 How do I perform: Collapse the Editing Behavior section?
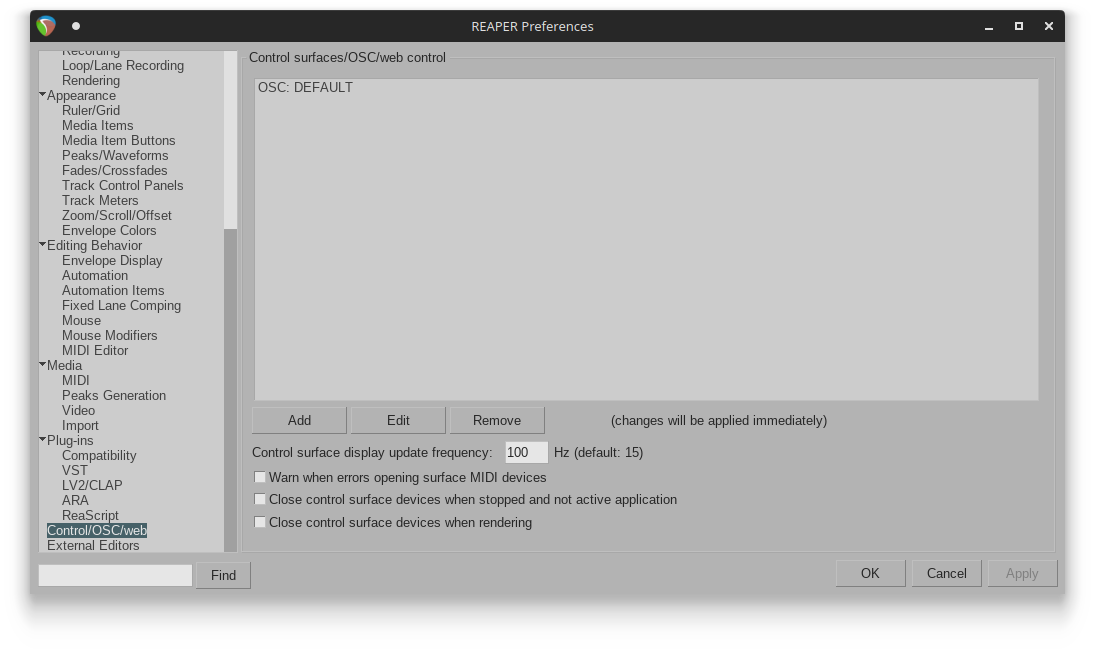point(42,245)
